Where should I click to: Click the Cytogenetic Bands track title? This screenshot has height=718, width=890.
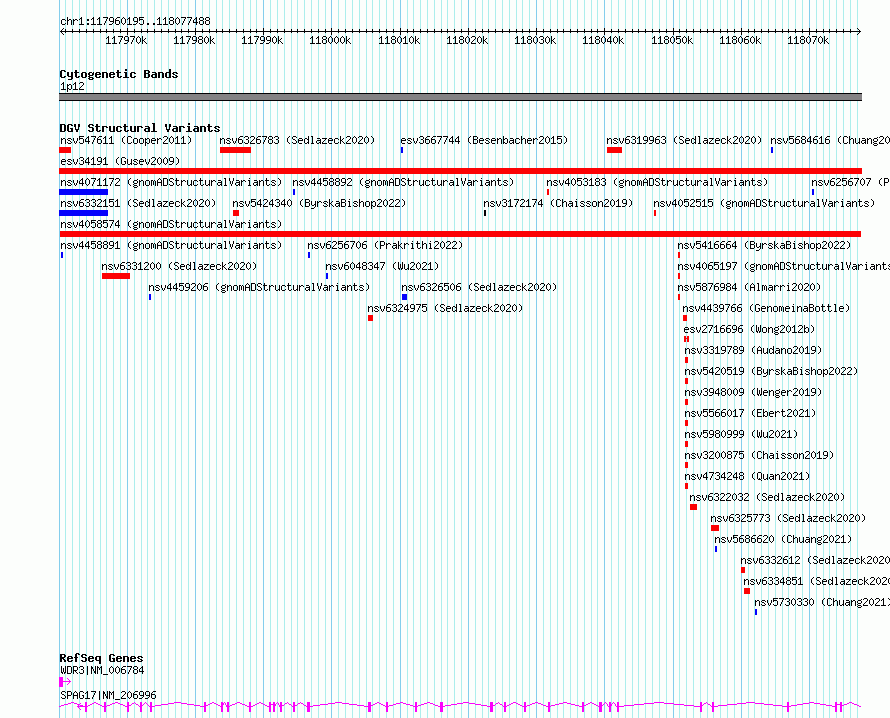tap(119, 74)
